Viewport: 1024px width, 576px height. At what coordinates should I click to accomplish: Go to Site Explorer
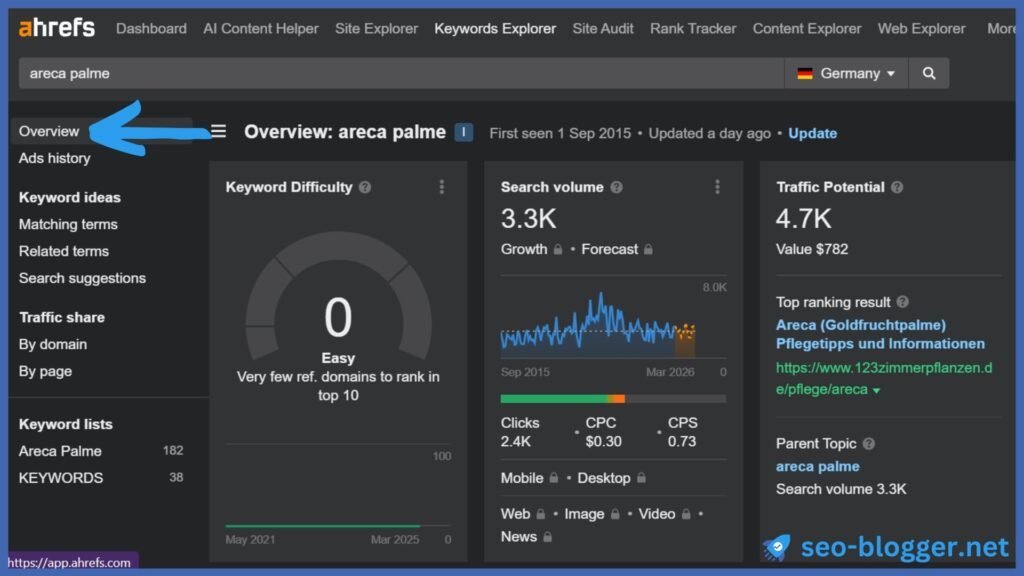tap(376, 29)
